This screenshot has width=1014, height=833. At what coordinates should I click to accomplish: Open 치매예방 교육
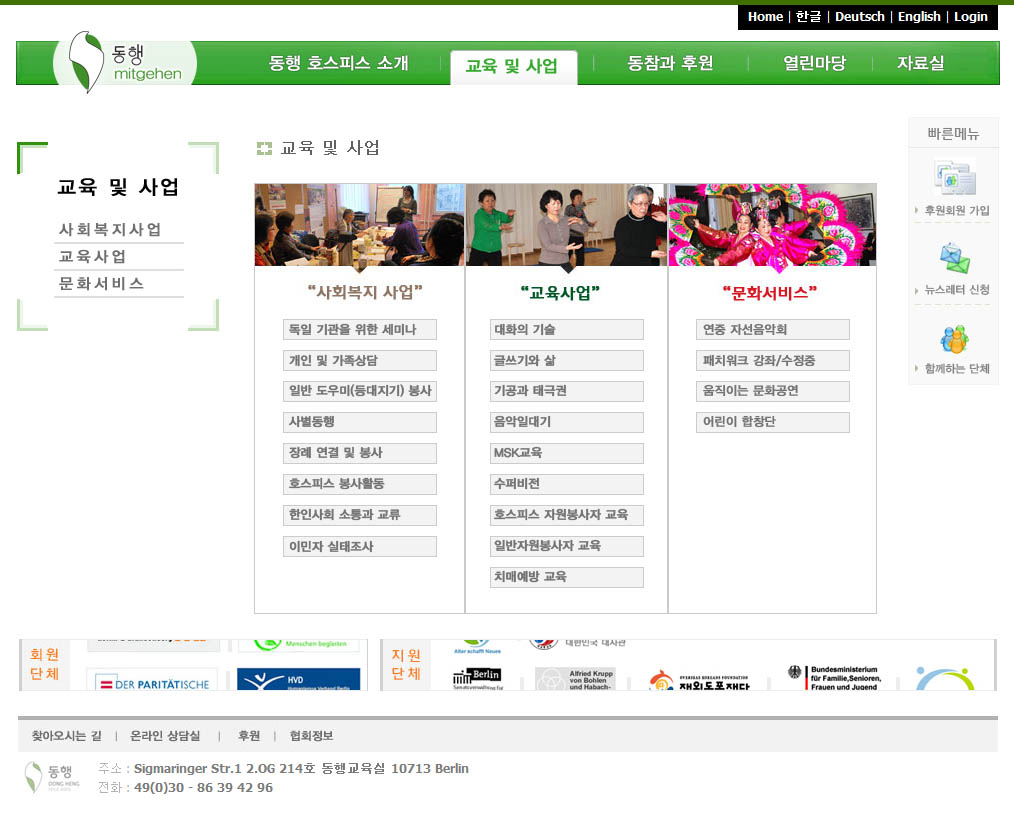pos(566,578)
